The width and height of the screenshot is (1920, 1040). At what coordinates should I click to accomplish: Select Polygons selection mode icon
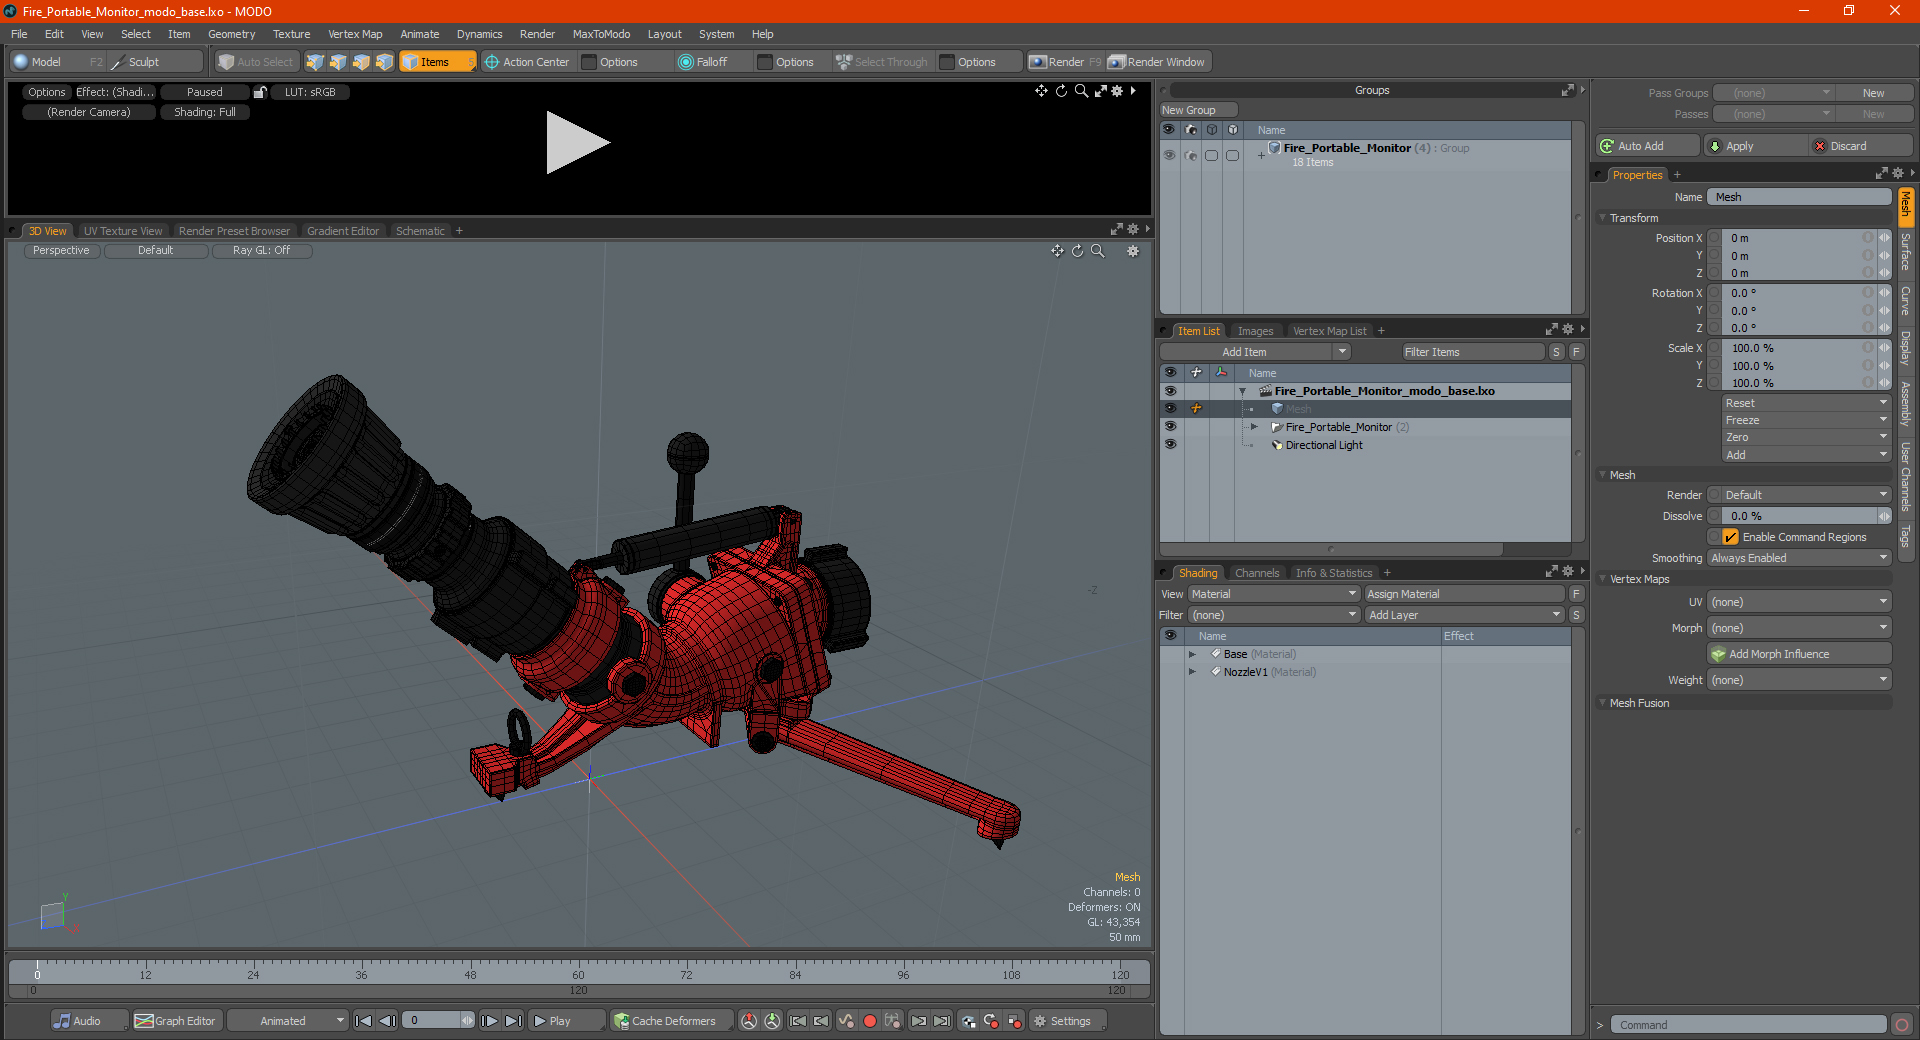(361, 62)
